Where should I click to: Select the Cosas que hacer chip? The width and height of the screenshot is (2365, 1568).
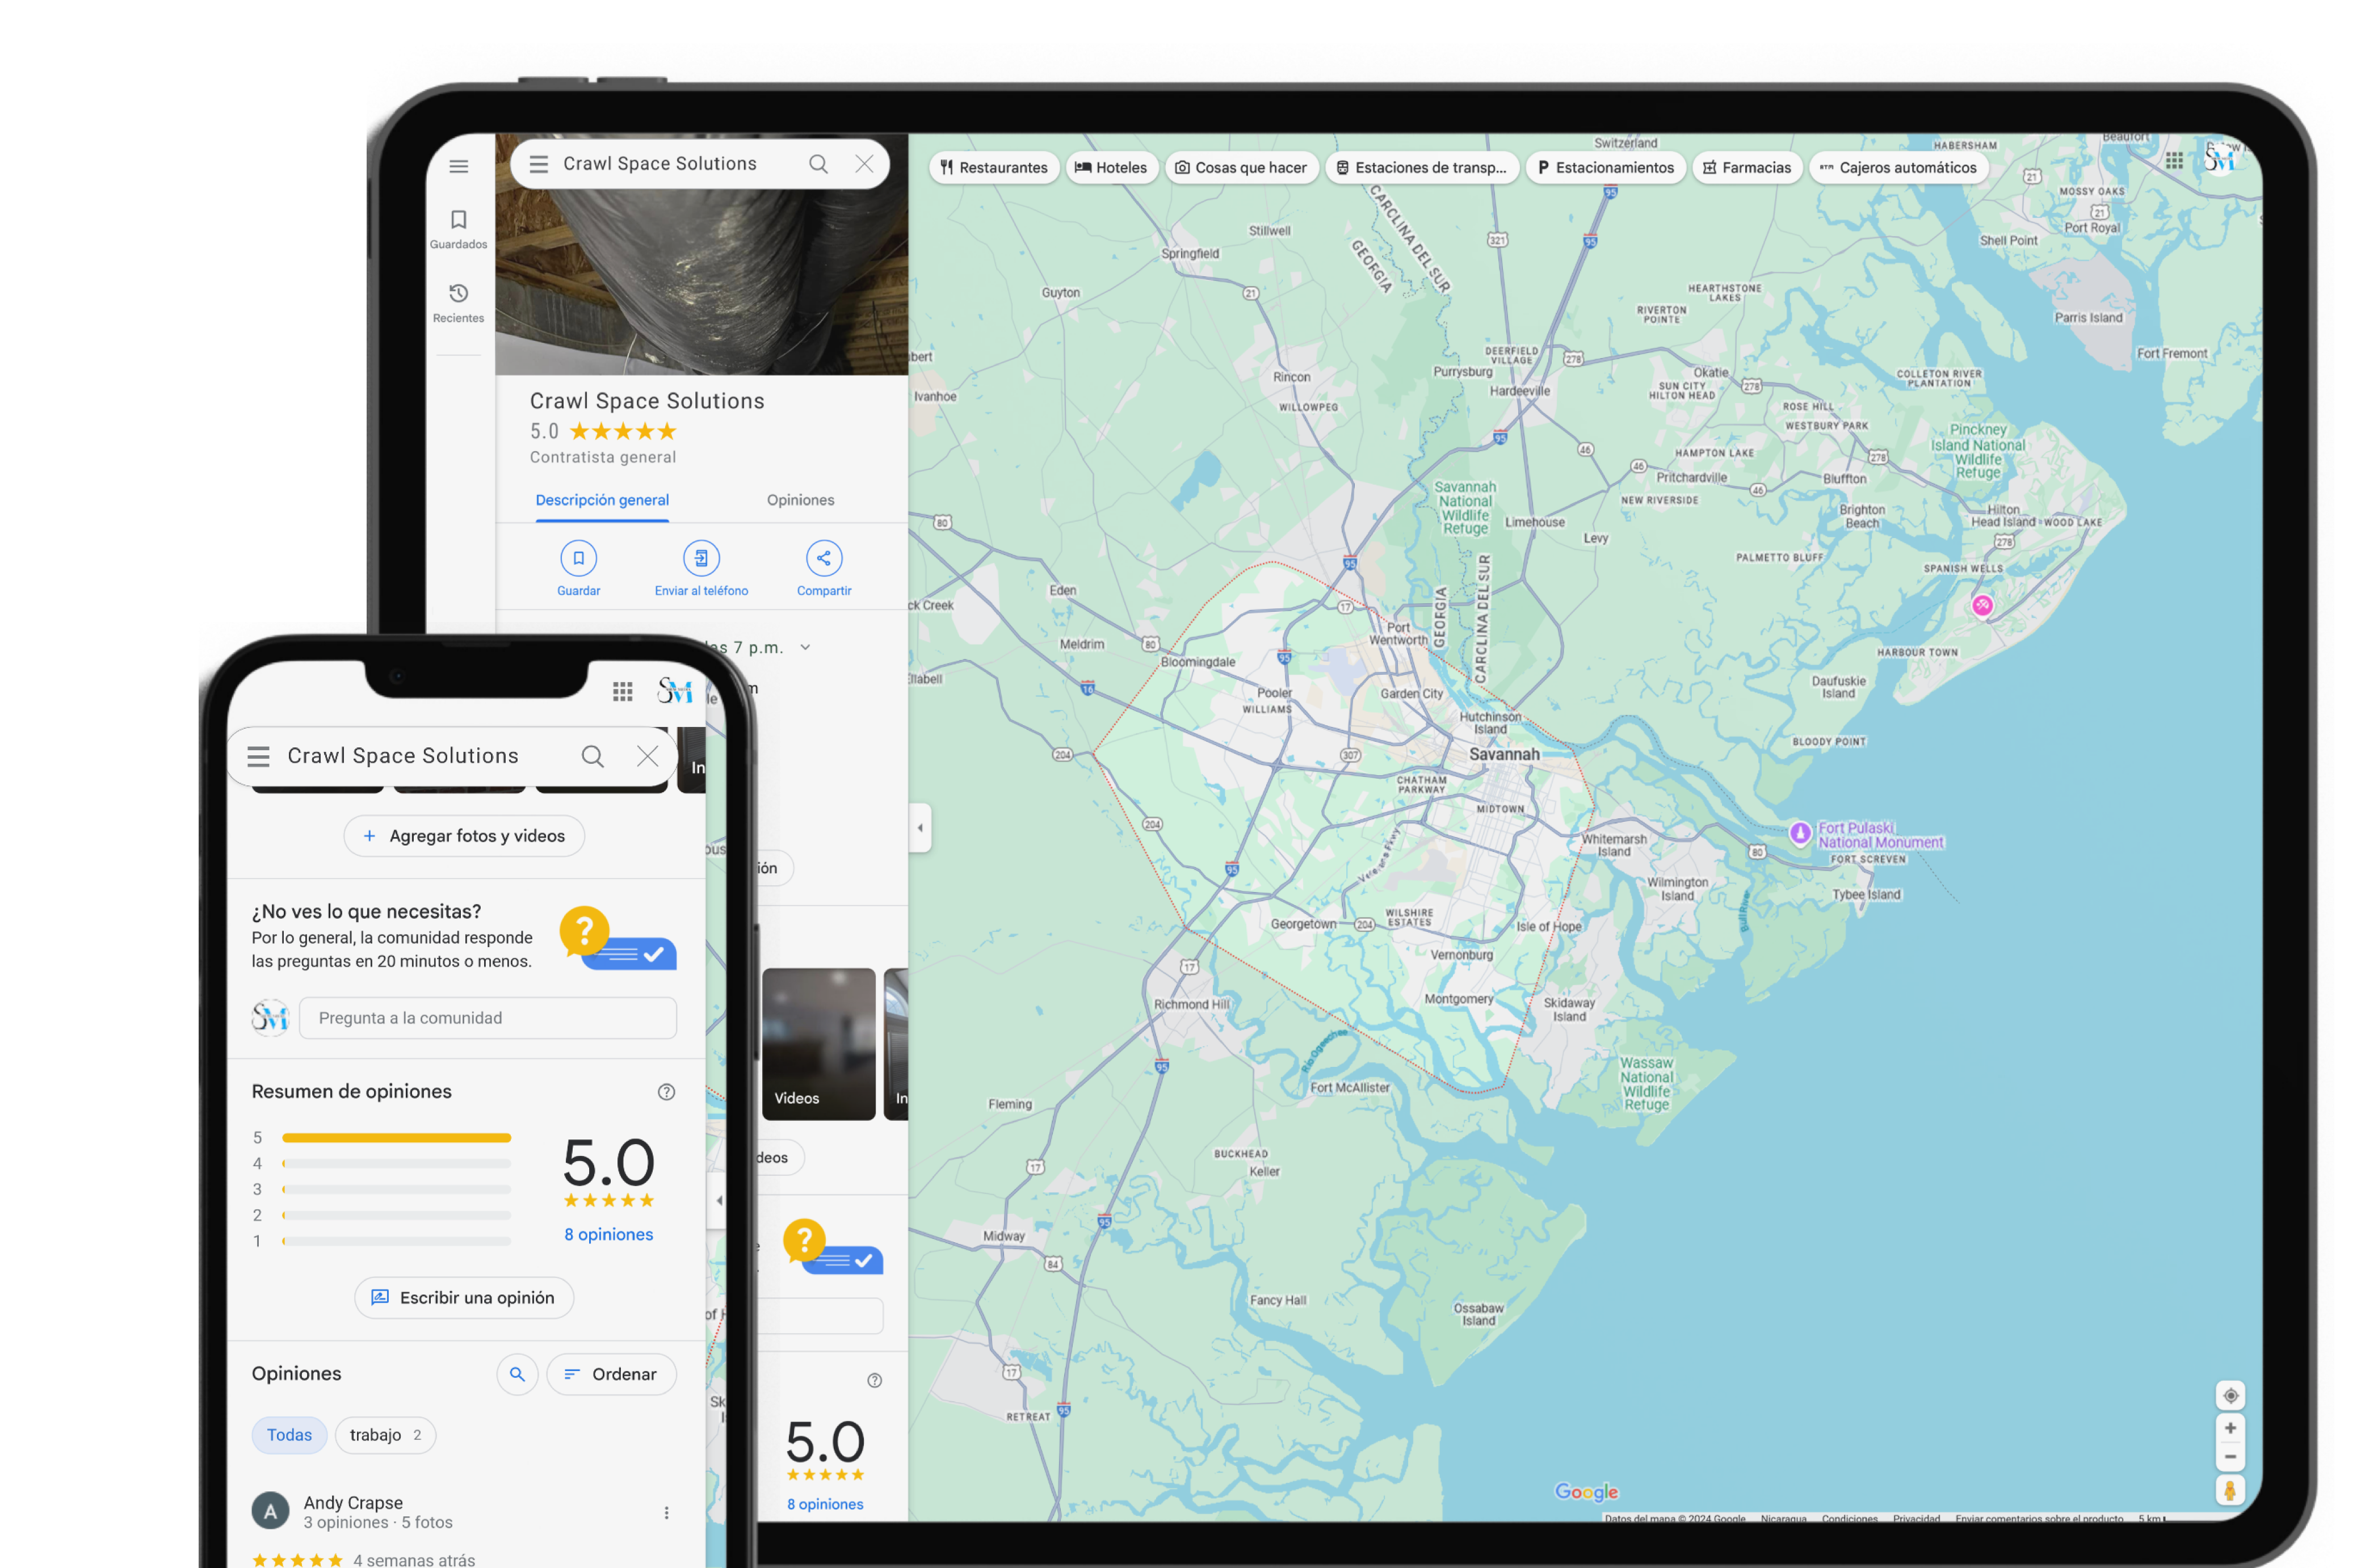(x=1240, y=168)
